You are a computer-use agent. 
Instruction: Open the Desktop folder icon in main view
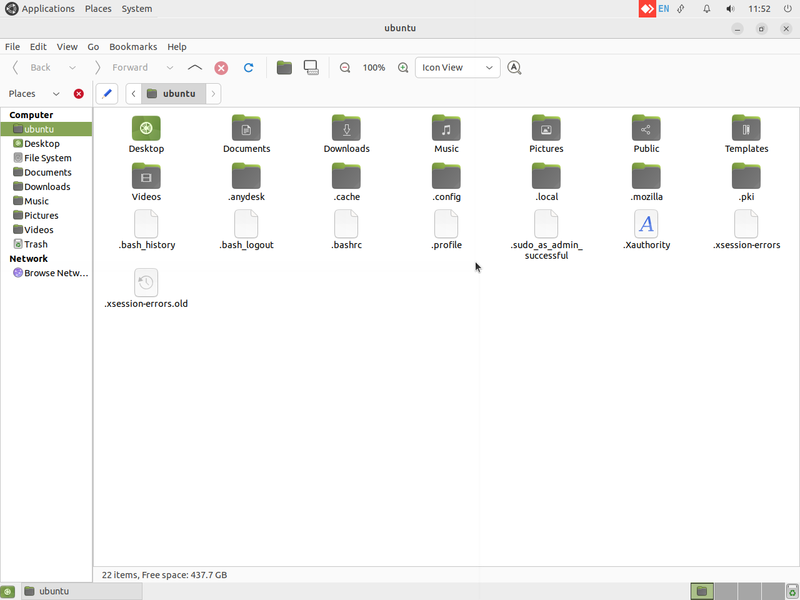pos(146,134)
